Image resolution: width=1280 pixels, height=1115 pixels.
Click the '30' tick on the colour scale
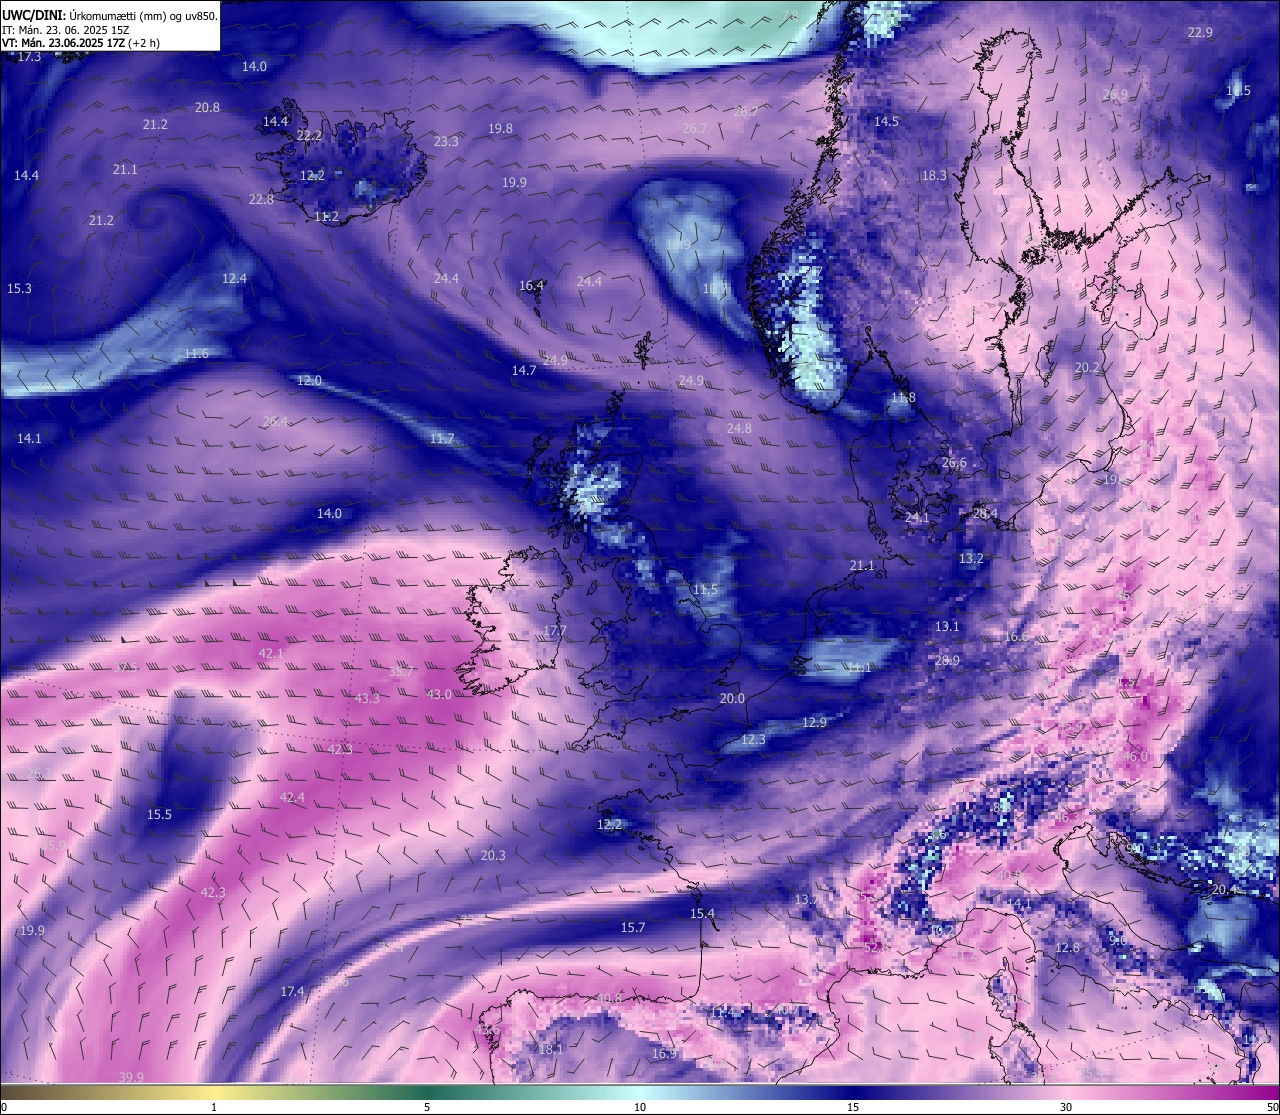1066,1108
